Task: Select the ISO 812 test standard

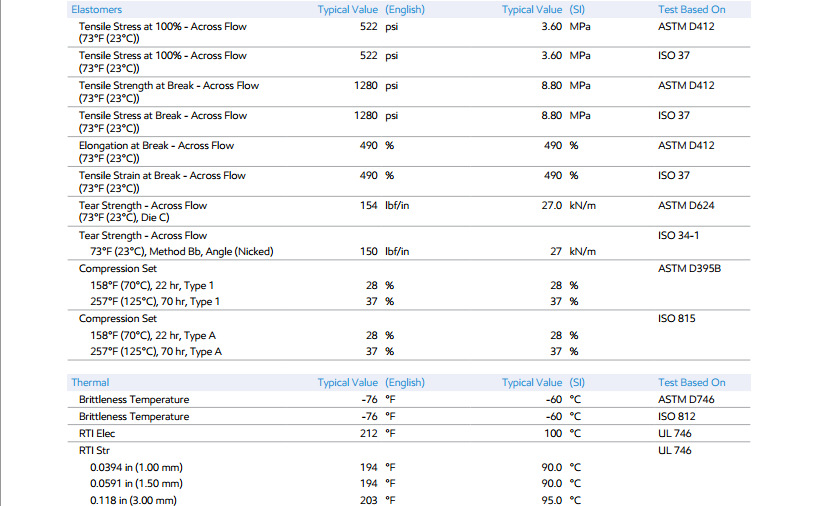Action: click(x=676, y=416)
